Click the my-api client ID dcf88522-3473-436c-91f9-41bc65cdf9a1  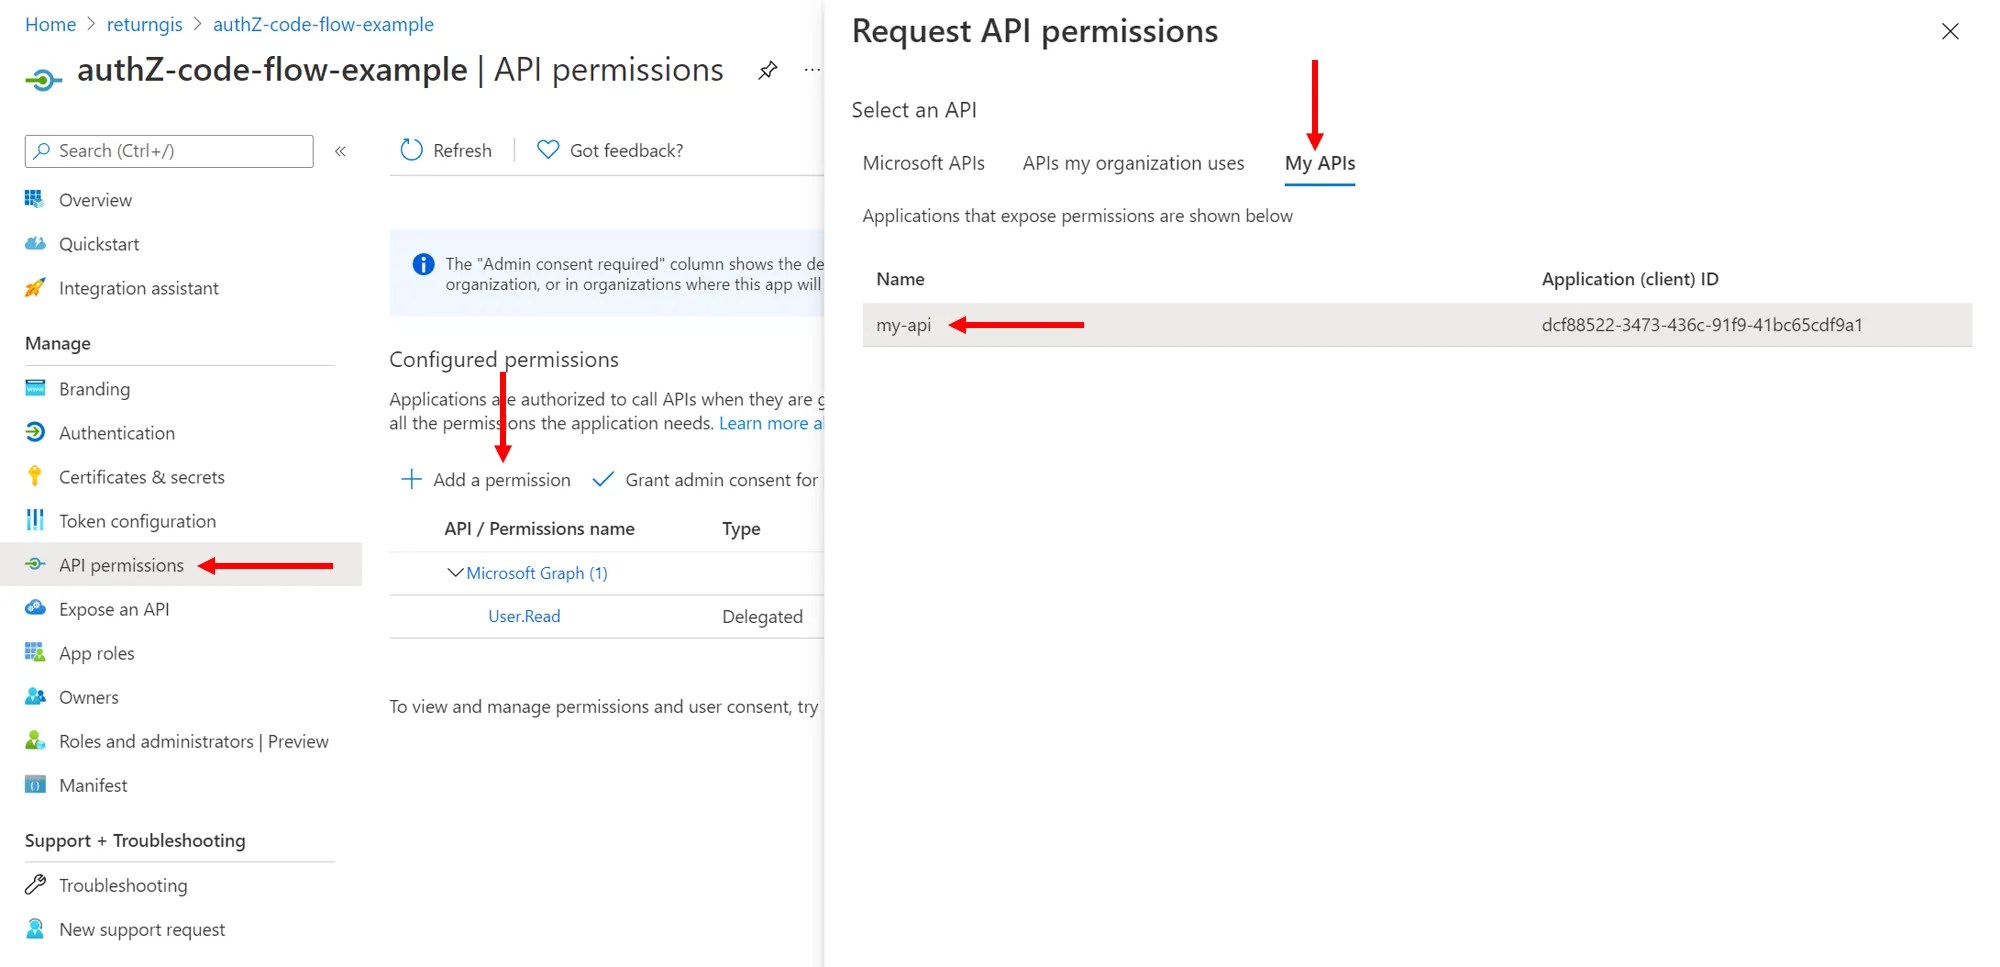pos(1702,325)
